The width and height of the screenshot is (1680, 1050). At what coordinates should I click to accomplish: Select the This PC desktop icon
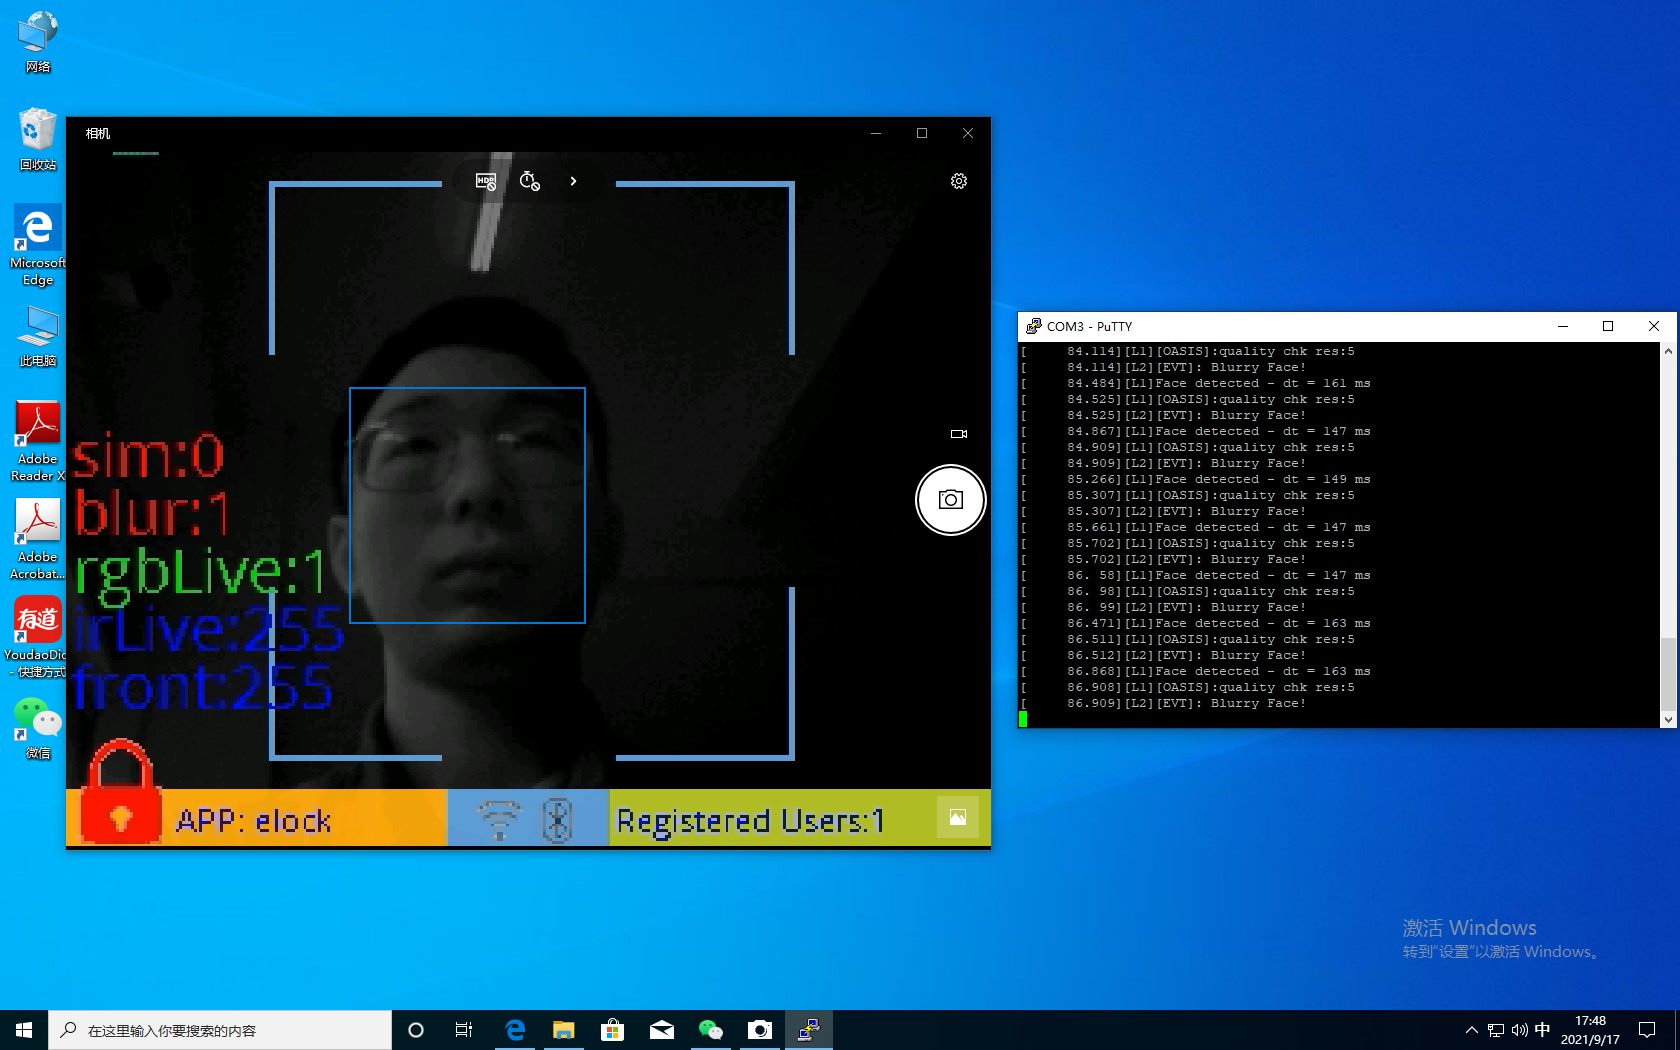[38, 336]
